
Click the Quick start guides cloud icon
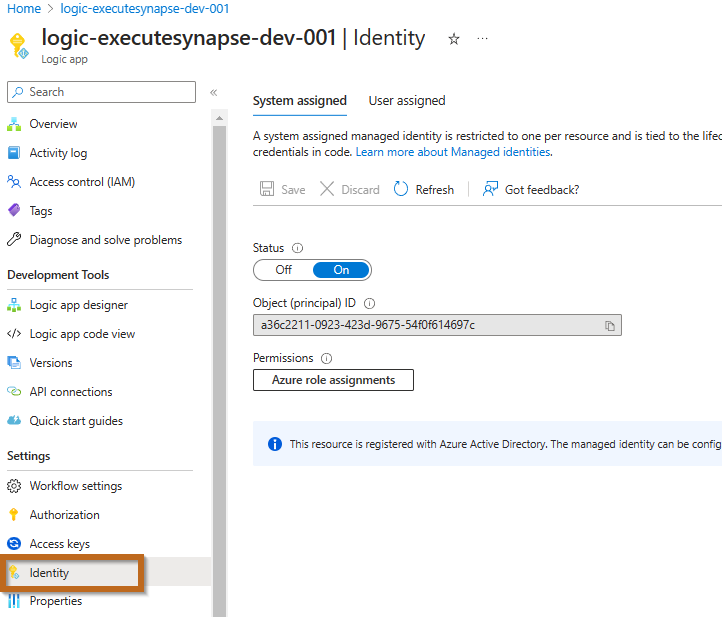point(14,420)
